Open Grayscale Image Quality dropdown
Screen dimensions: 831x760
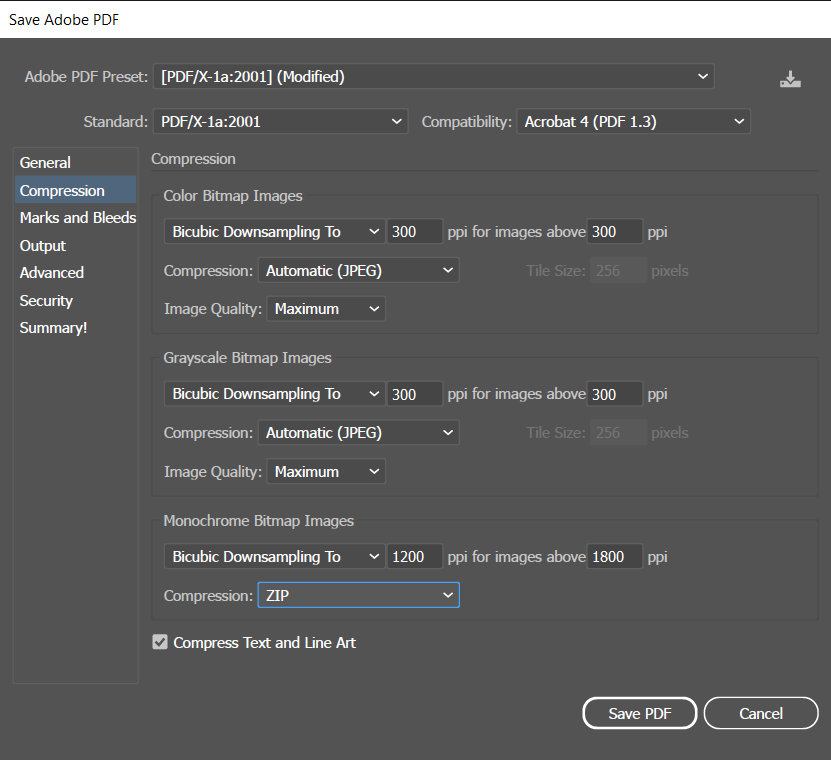click(x=326, y=471)
